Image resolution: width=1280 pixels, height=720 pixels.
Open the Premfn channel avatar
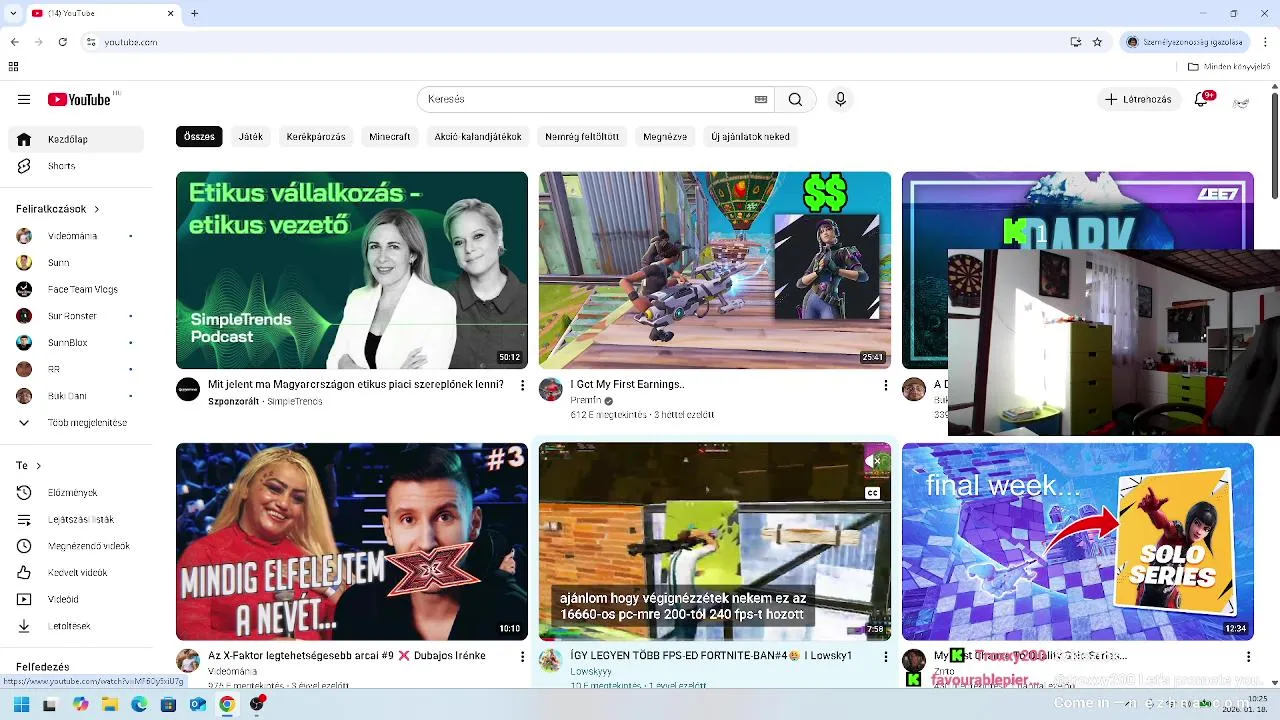[551, 389]
